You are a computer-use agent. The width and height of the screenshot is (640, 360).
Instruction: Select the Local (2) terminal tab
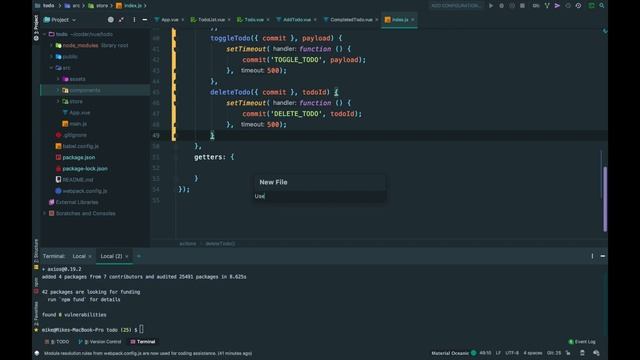click(111, 256)
